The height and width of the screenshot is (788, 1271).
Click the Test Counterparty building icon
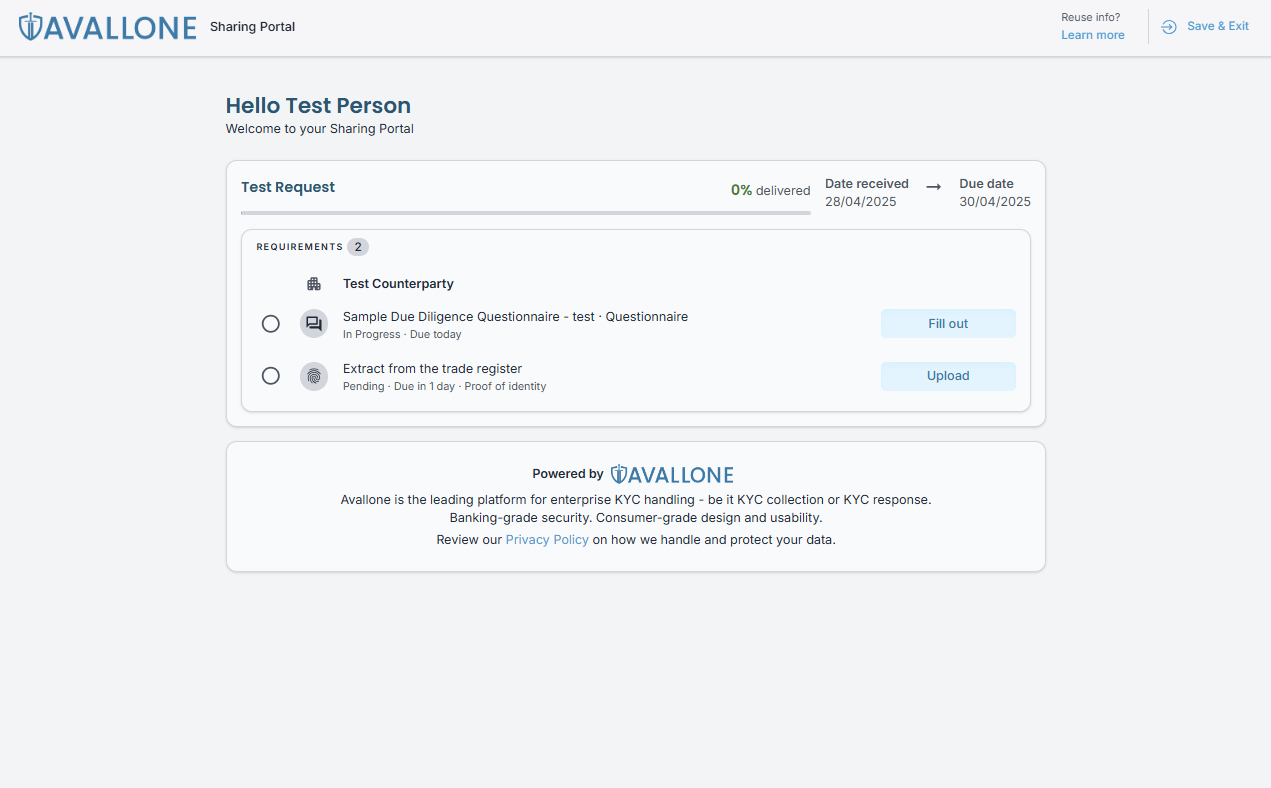pos(314,284)
